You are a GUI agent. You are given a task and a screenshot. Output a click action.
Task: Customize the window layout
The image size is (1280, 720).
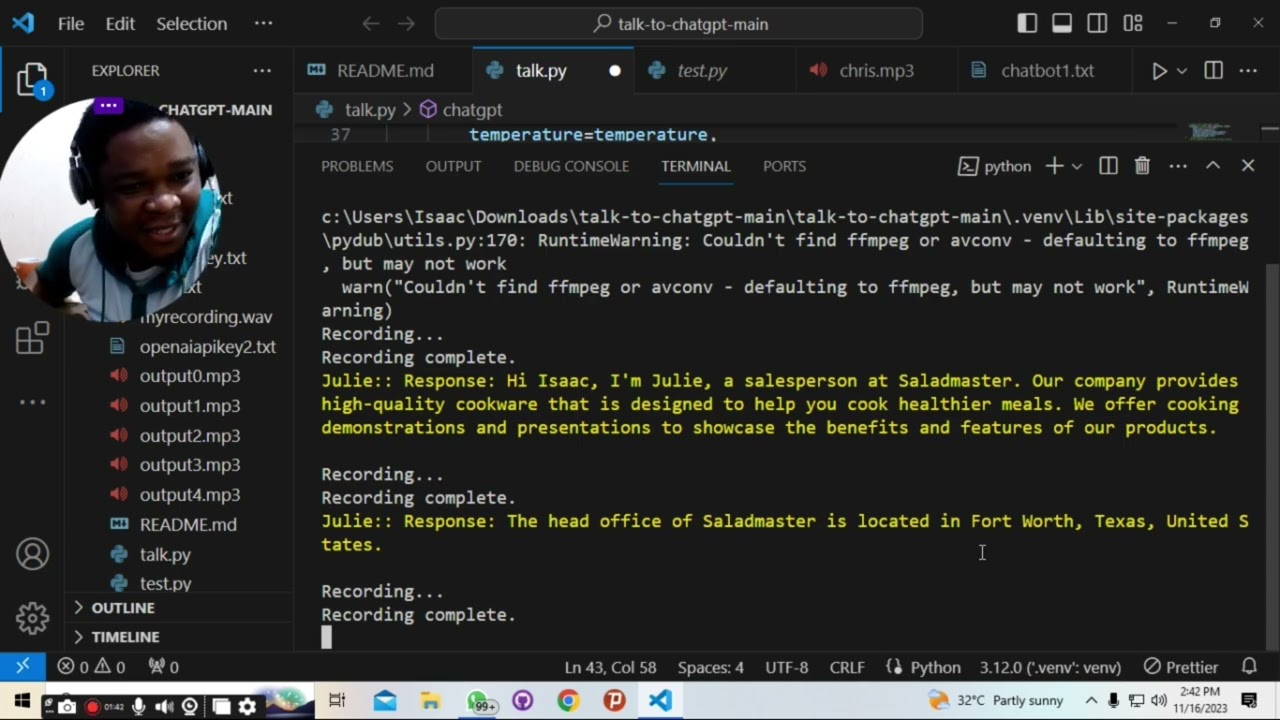coord(1133,23)
